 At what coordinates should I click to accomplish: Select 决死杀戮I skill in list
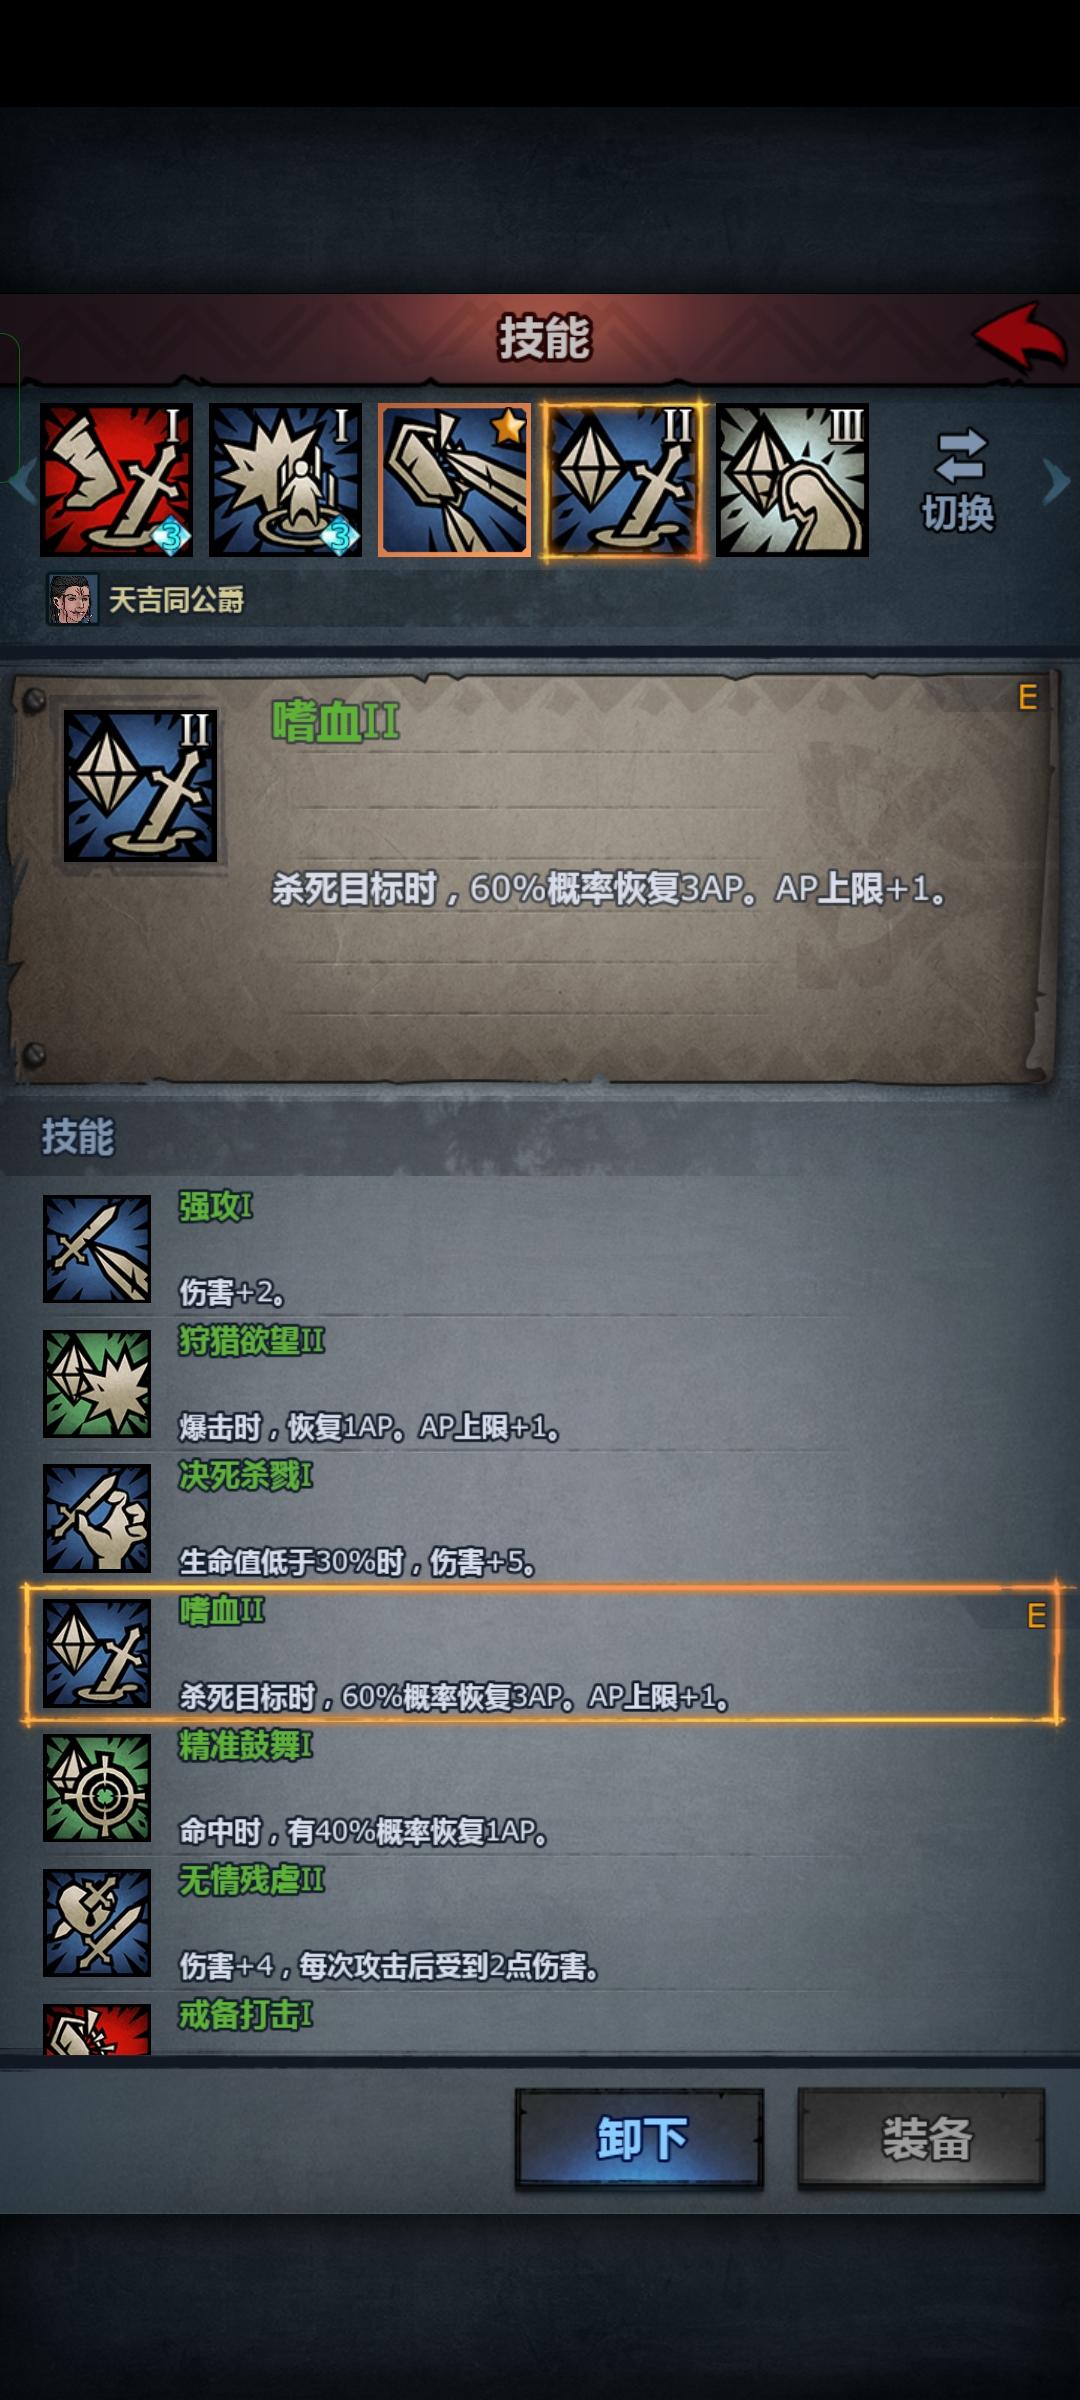pyautogui.click(x=540, y=1518)
